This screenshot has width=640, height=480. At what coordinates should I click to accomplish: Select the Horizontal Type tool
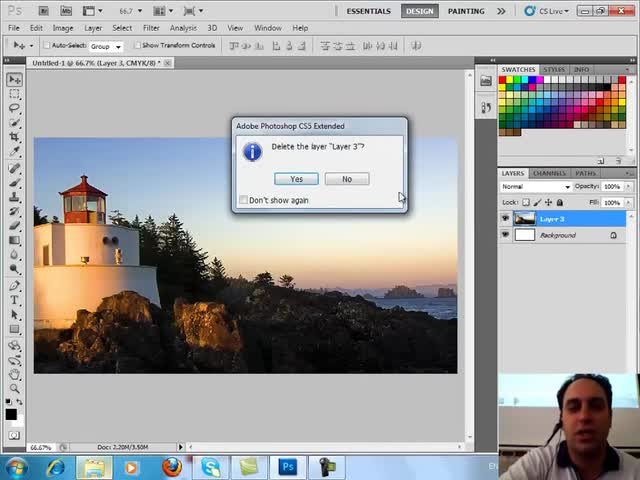tap(14, 300)
